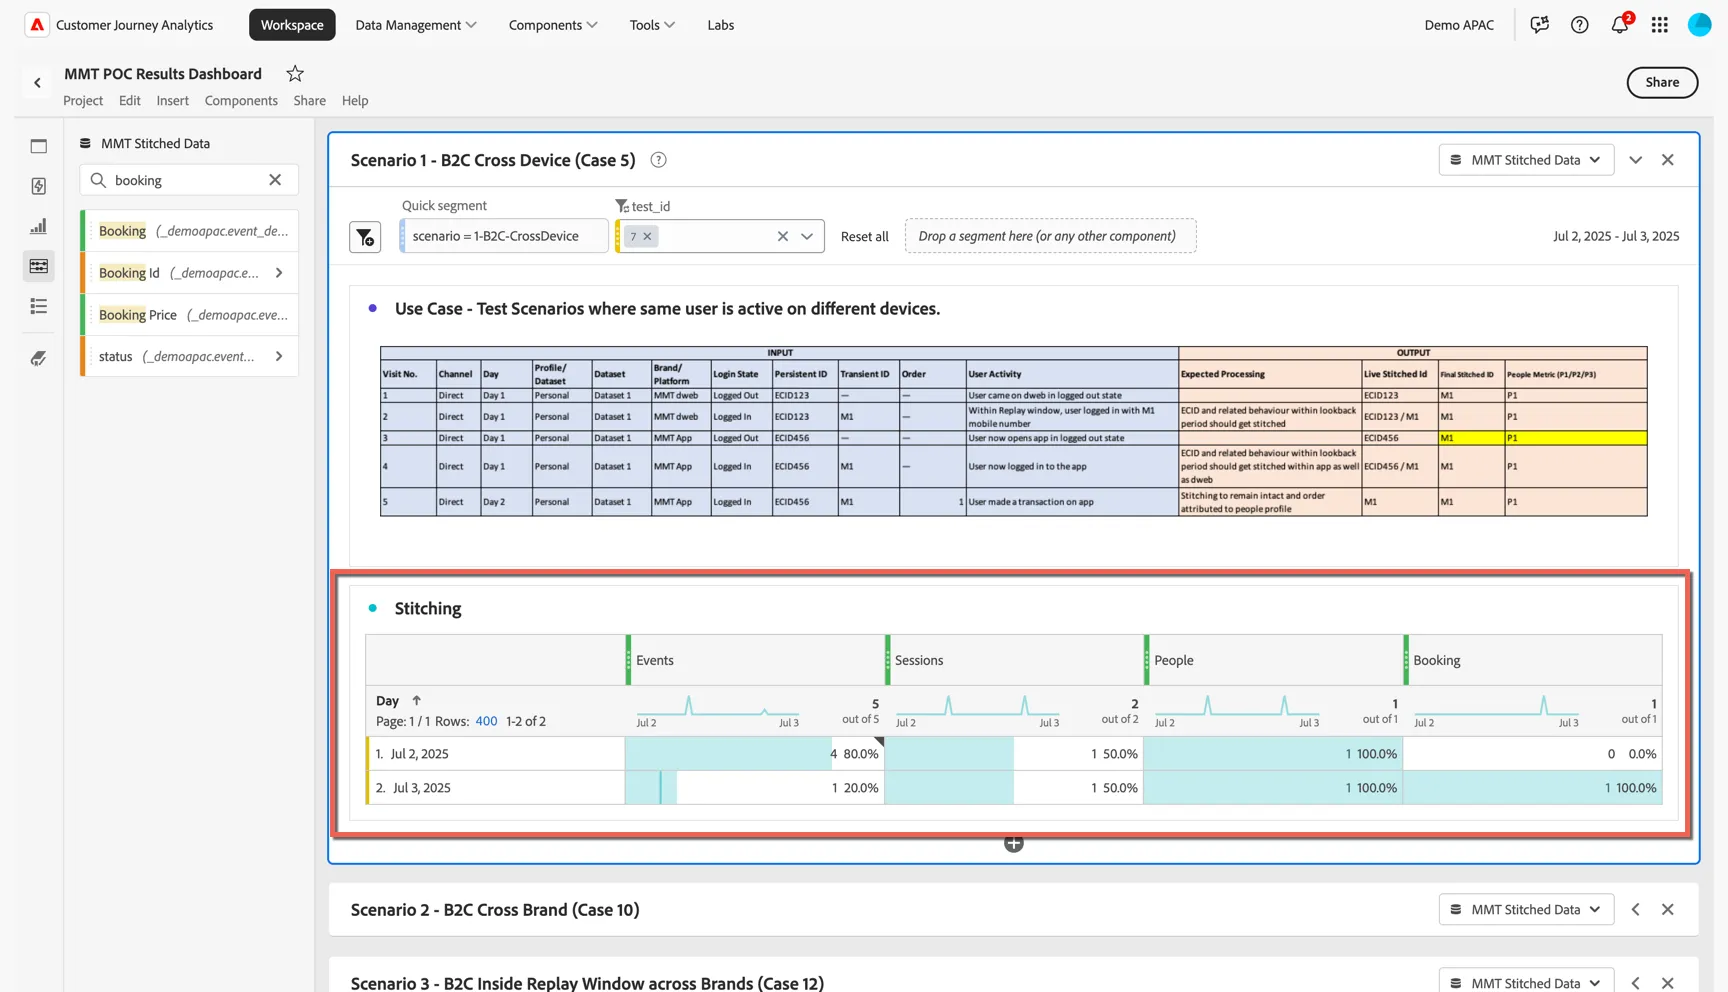Clear the booking search field
The height and width of the screenshot is (992, 1728).
275,180
